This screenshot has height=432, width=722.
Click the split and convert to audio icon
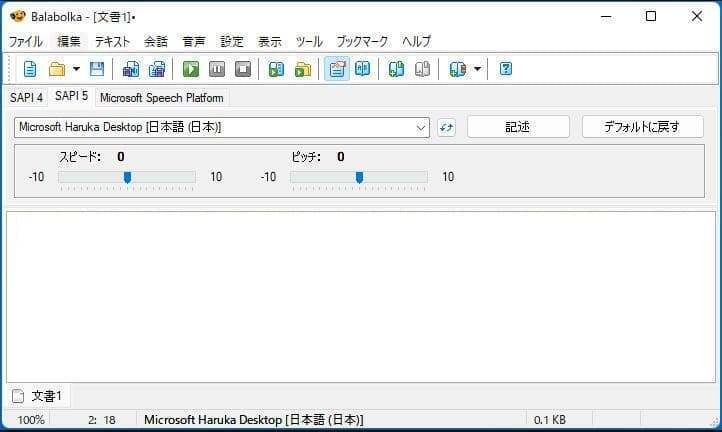click(x=157, y=69)
